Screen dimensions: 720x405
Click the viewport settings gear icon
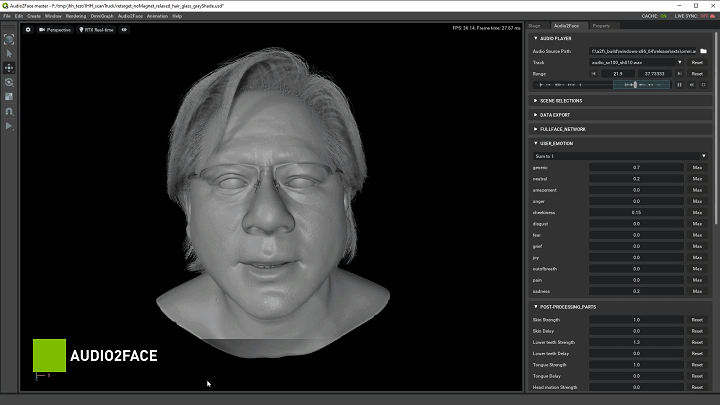coord(28,29)
